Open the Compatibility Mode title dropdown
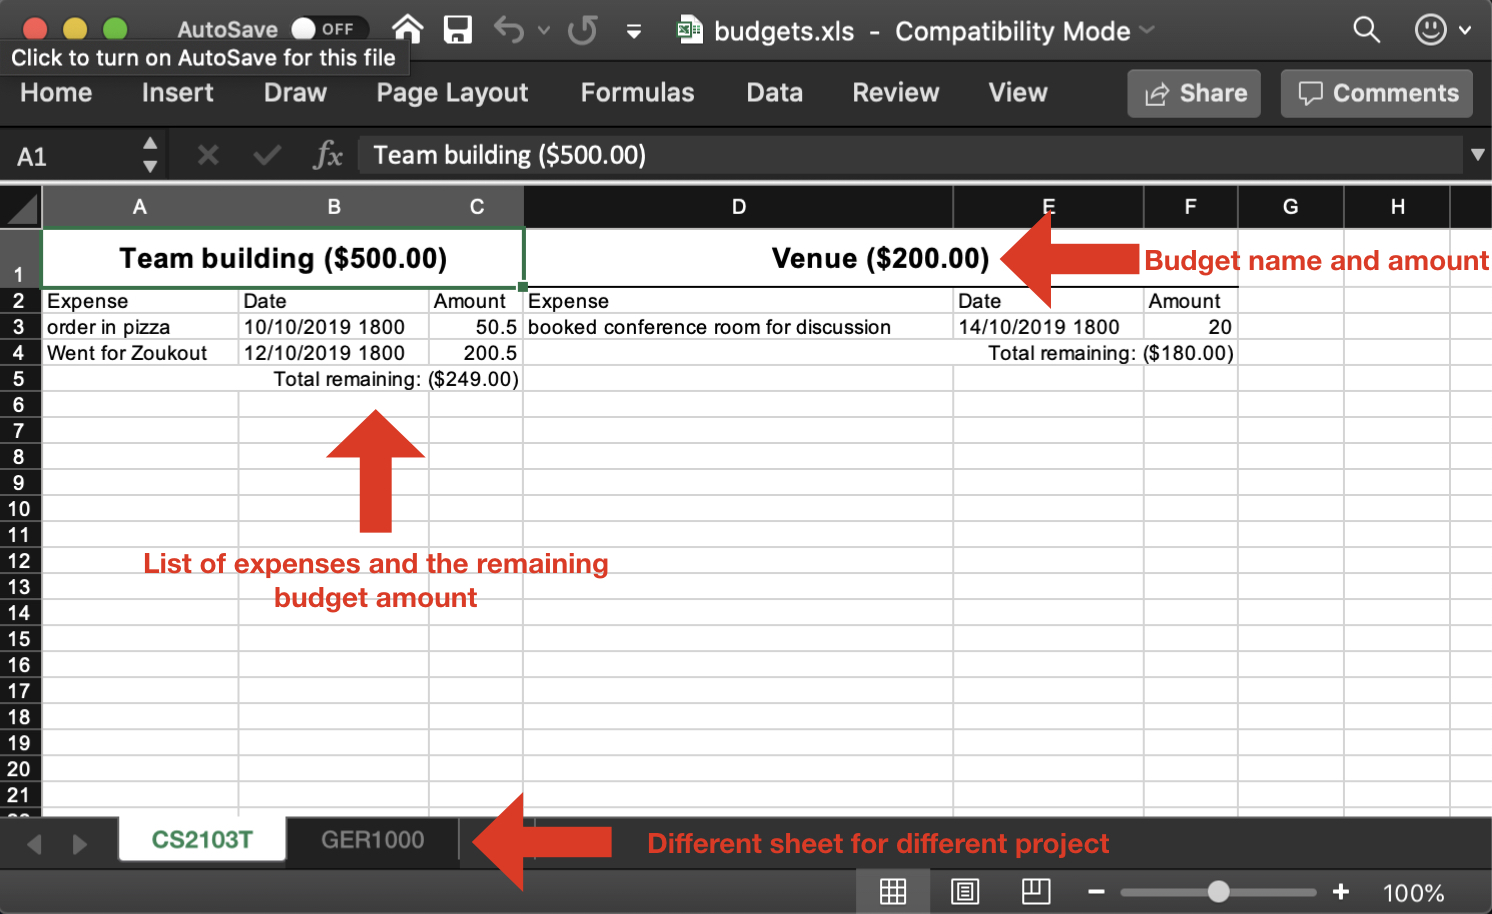Viewport: 1492px width, 914px height. tap(1147, 30)
